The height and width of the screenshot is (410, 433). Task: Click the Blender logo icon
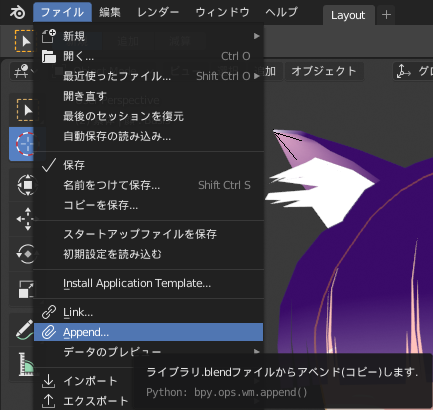pos(17,12)
